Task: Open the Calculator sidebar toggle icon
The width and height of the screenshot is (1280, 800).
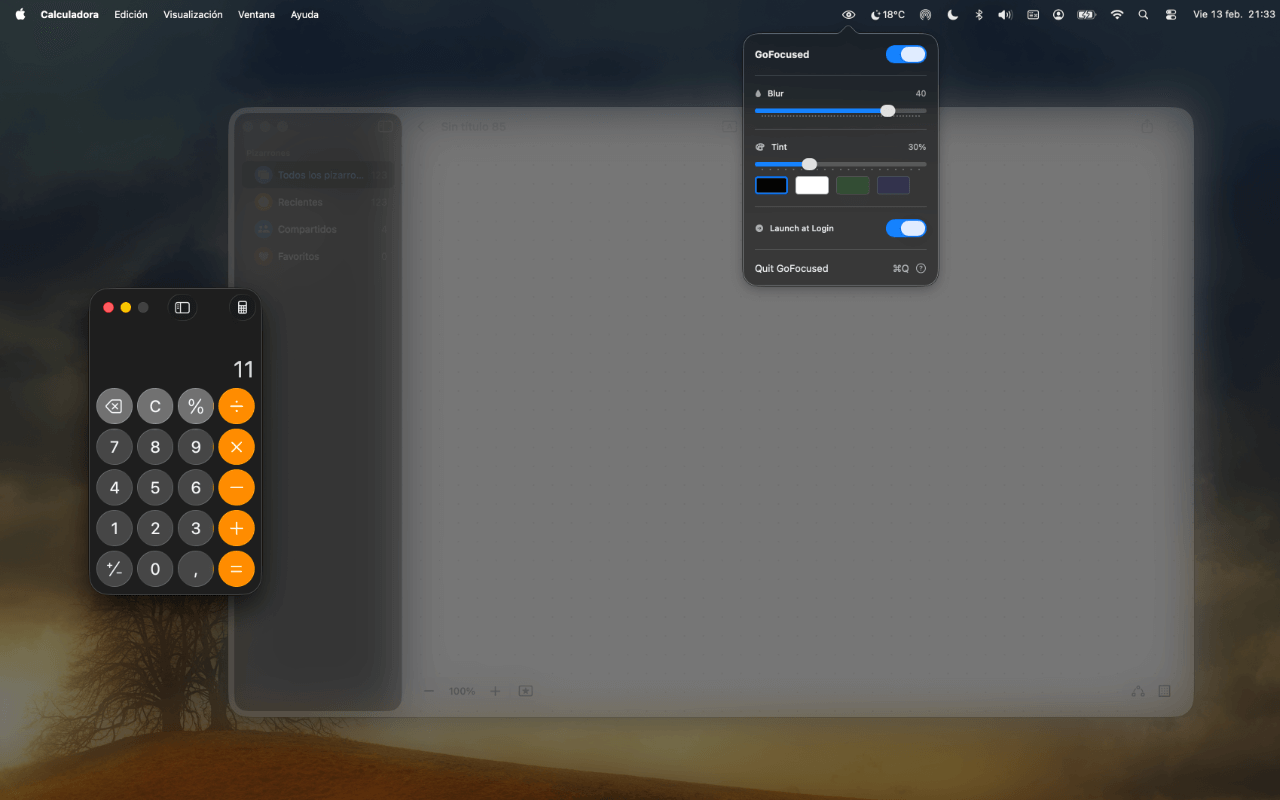Action: (182, 307)
